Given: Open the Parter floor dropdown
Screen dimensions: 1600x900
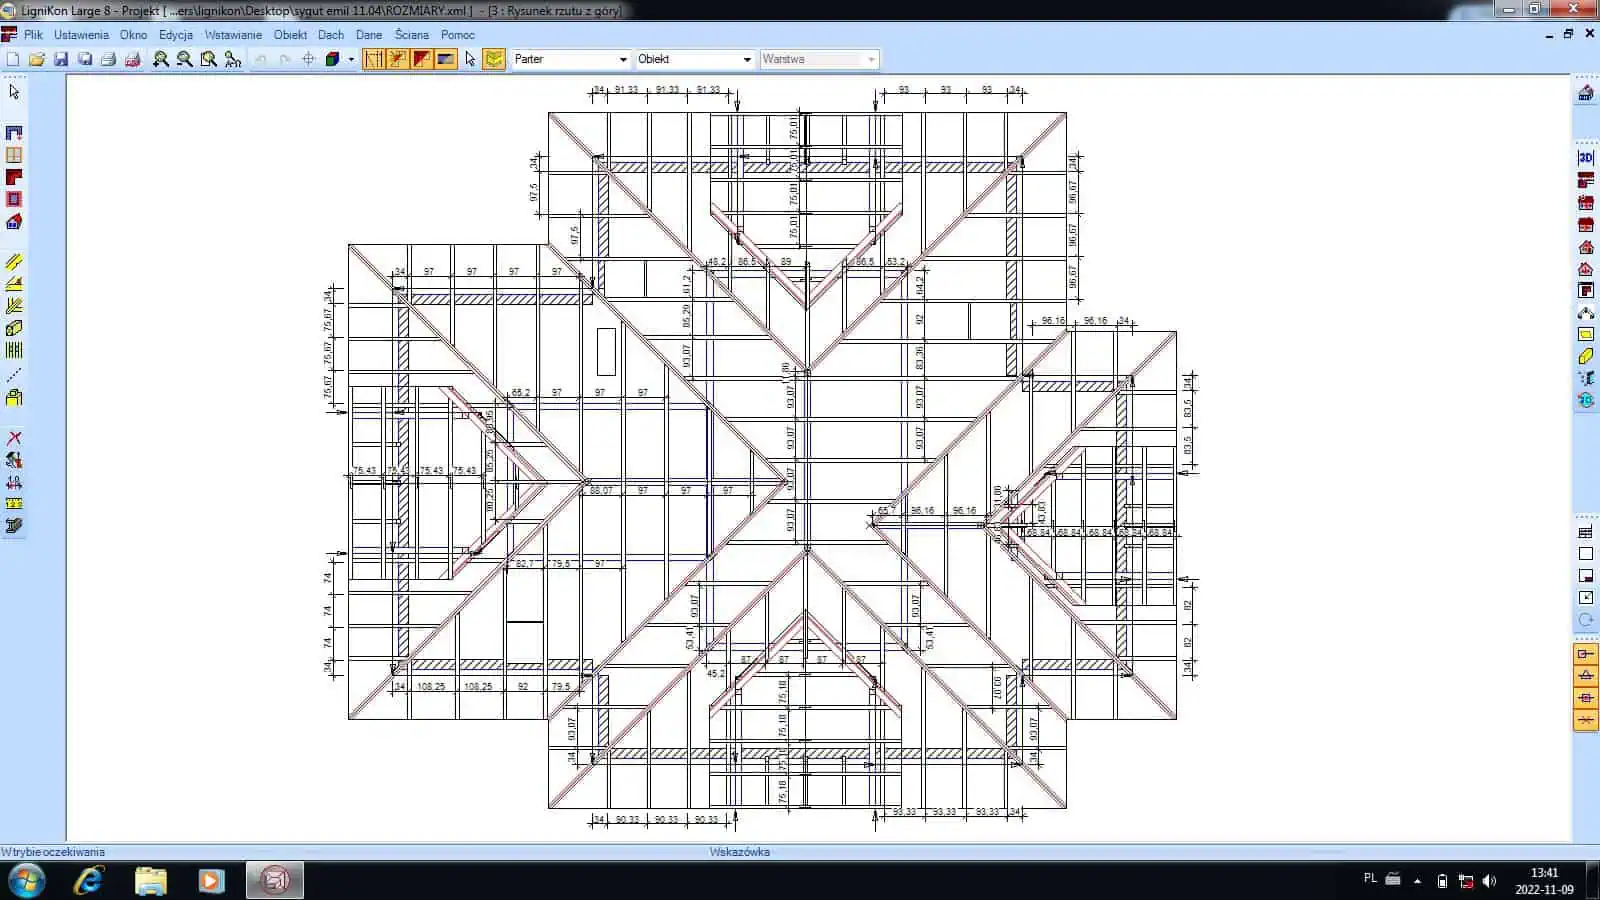Looking at the screenshot, I should point(571,60).
